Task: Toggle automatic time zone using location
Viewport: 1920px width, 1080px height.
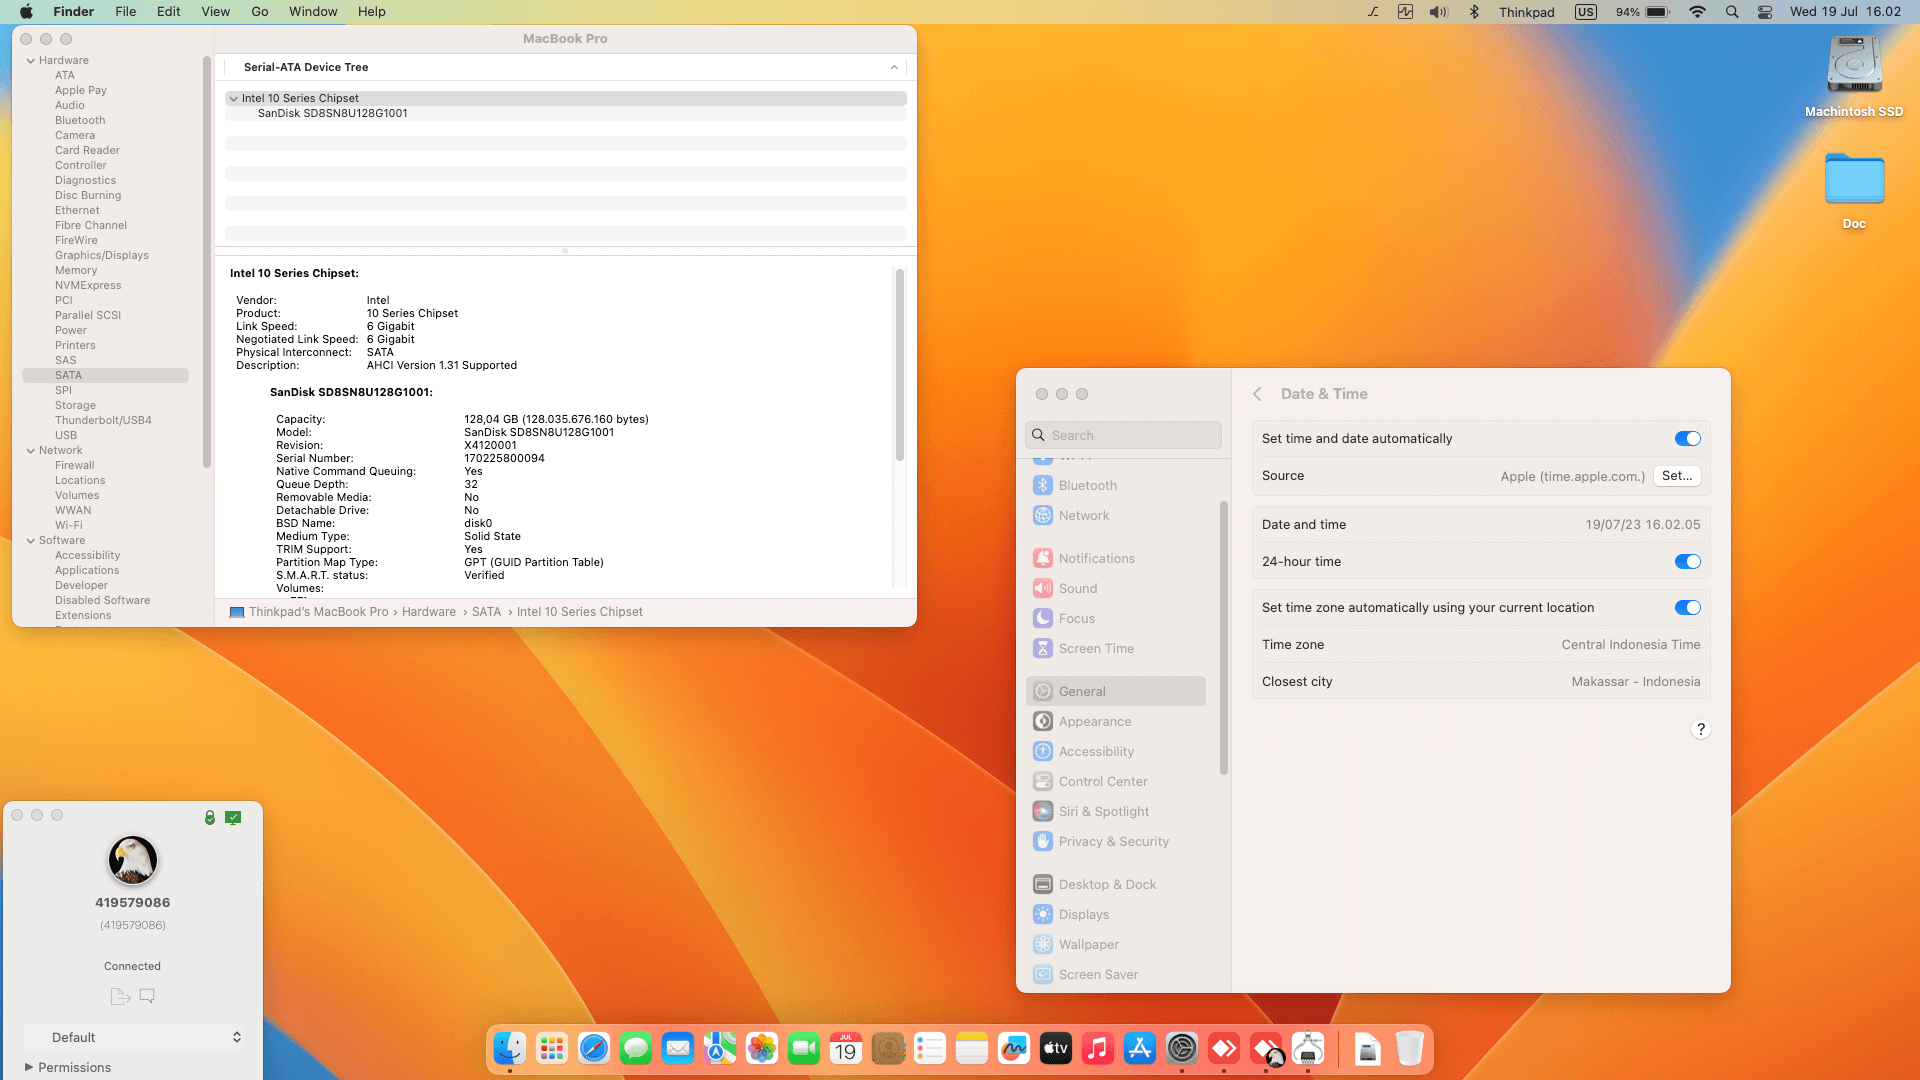Action: click(1687, 608)
